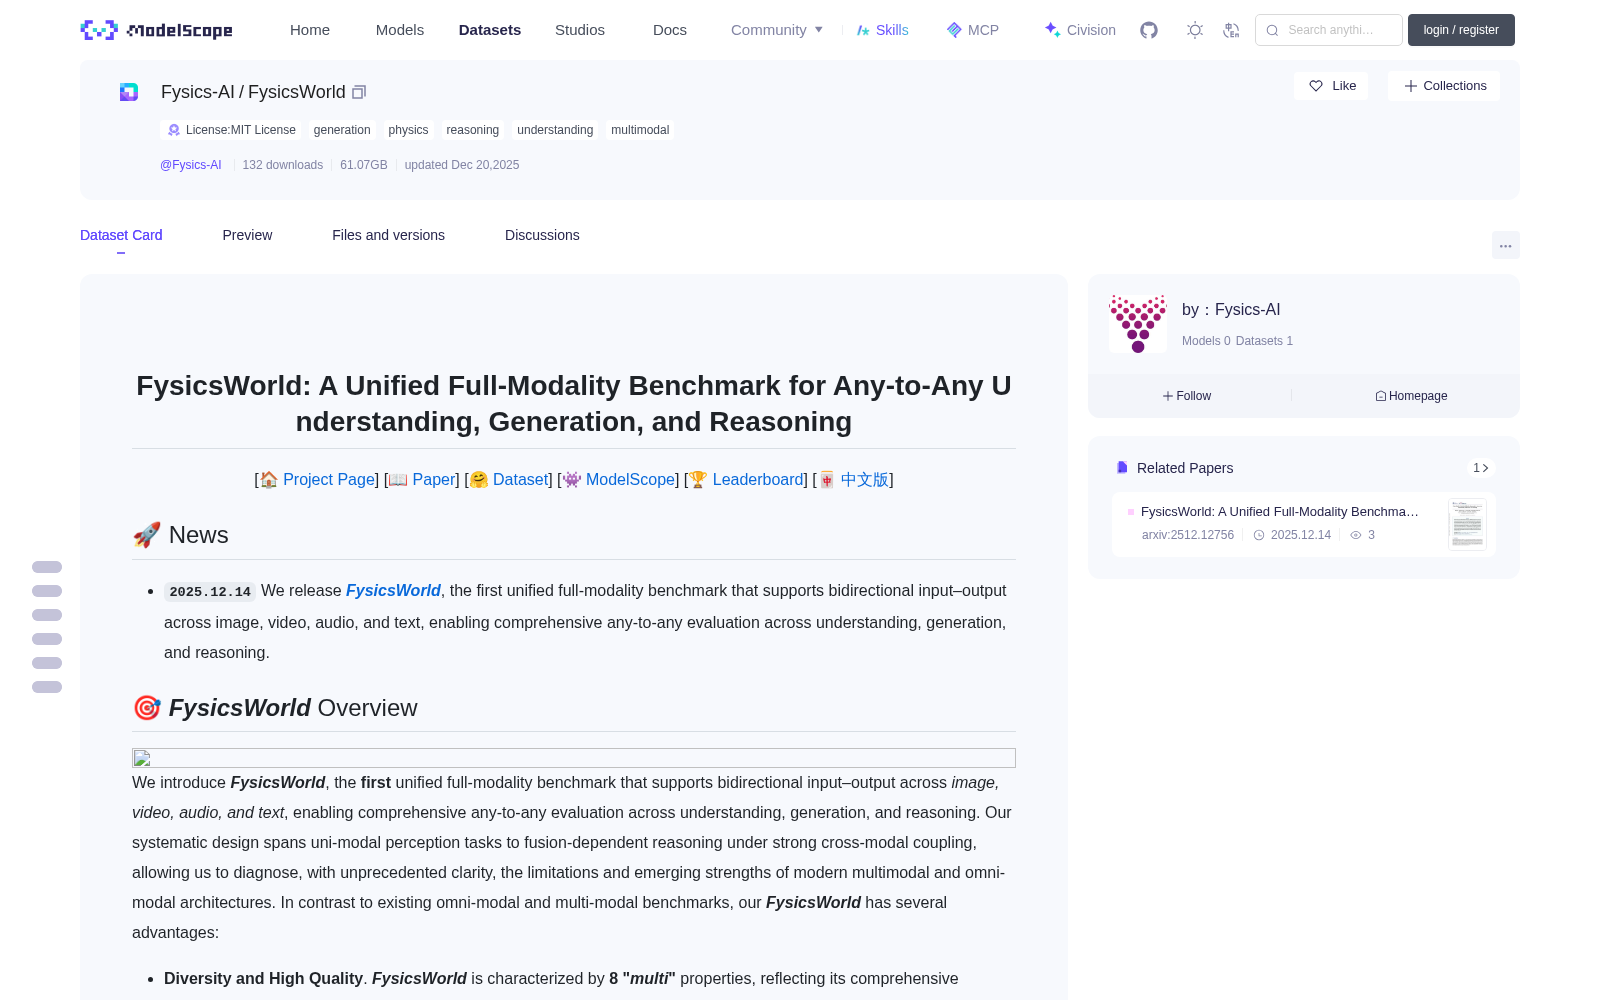Expand the Community dropdown menu
Viewport: 1600px width, 1000px height.
point(777,30)
